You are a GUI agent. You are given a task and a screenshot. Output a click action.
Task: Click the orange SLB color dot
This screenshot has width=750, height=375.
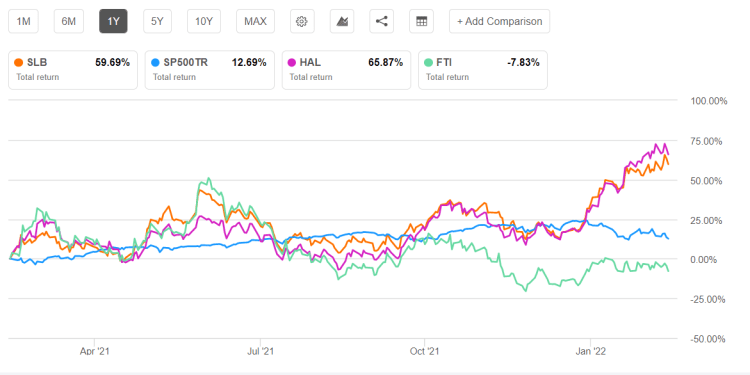[19, 63]
